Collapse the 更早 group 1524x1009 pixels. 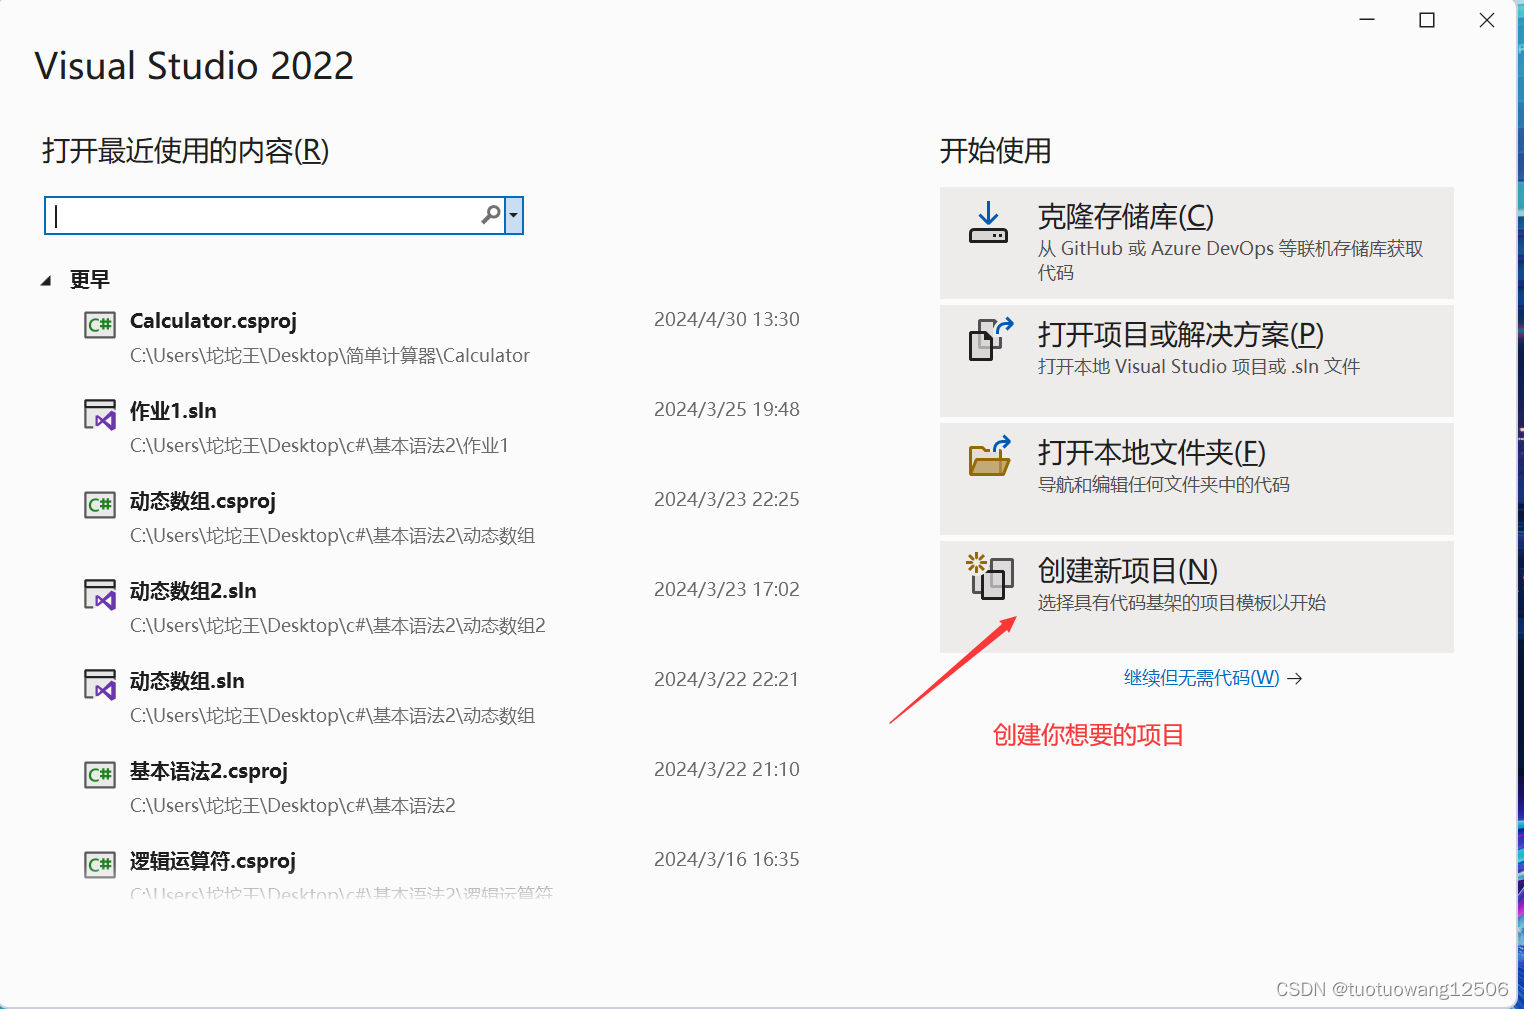[46, 281]
